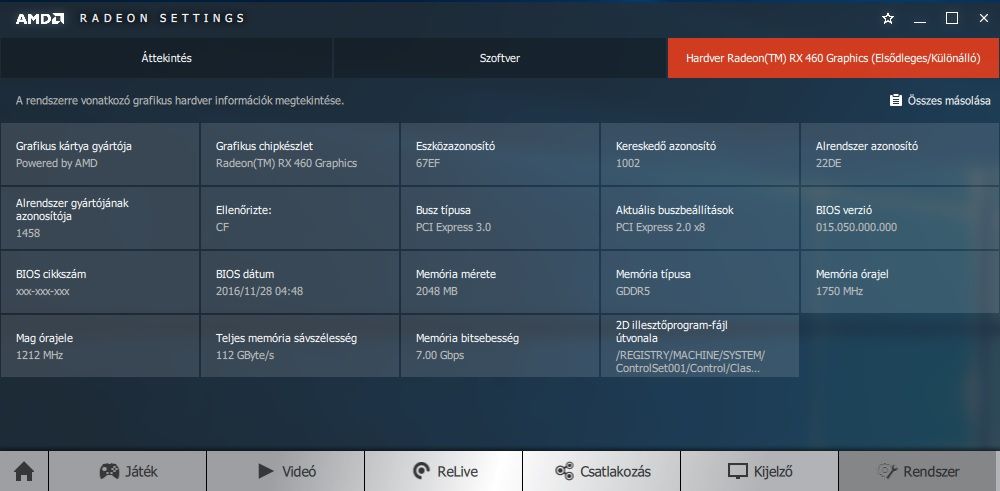
Task: Select the Memória típusa tile
Action: pyautogui.click(x=700, y=282)
